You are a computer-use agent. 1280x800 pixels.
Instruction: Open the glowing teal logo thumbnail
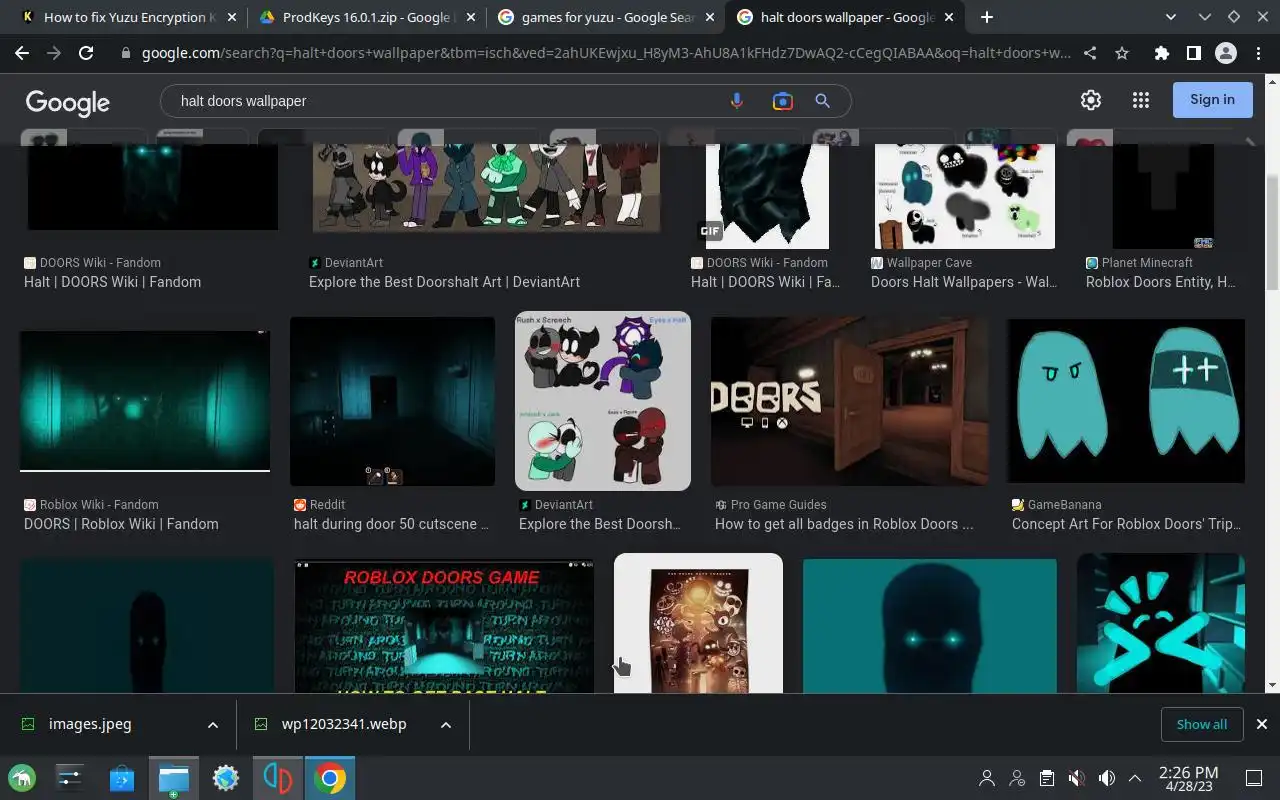coord(1161,624)
